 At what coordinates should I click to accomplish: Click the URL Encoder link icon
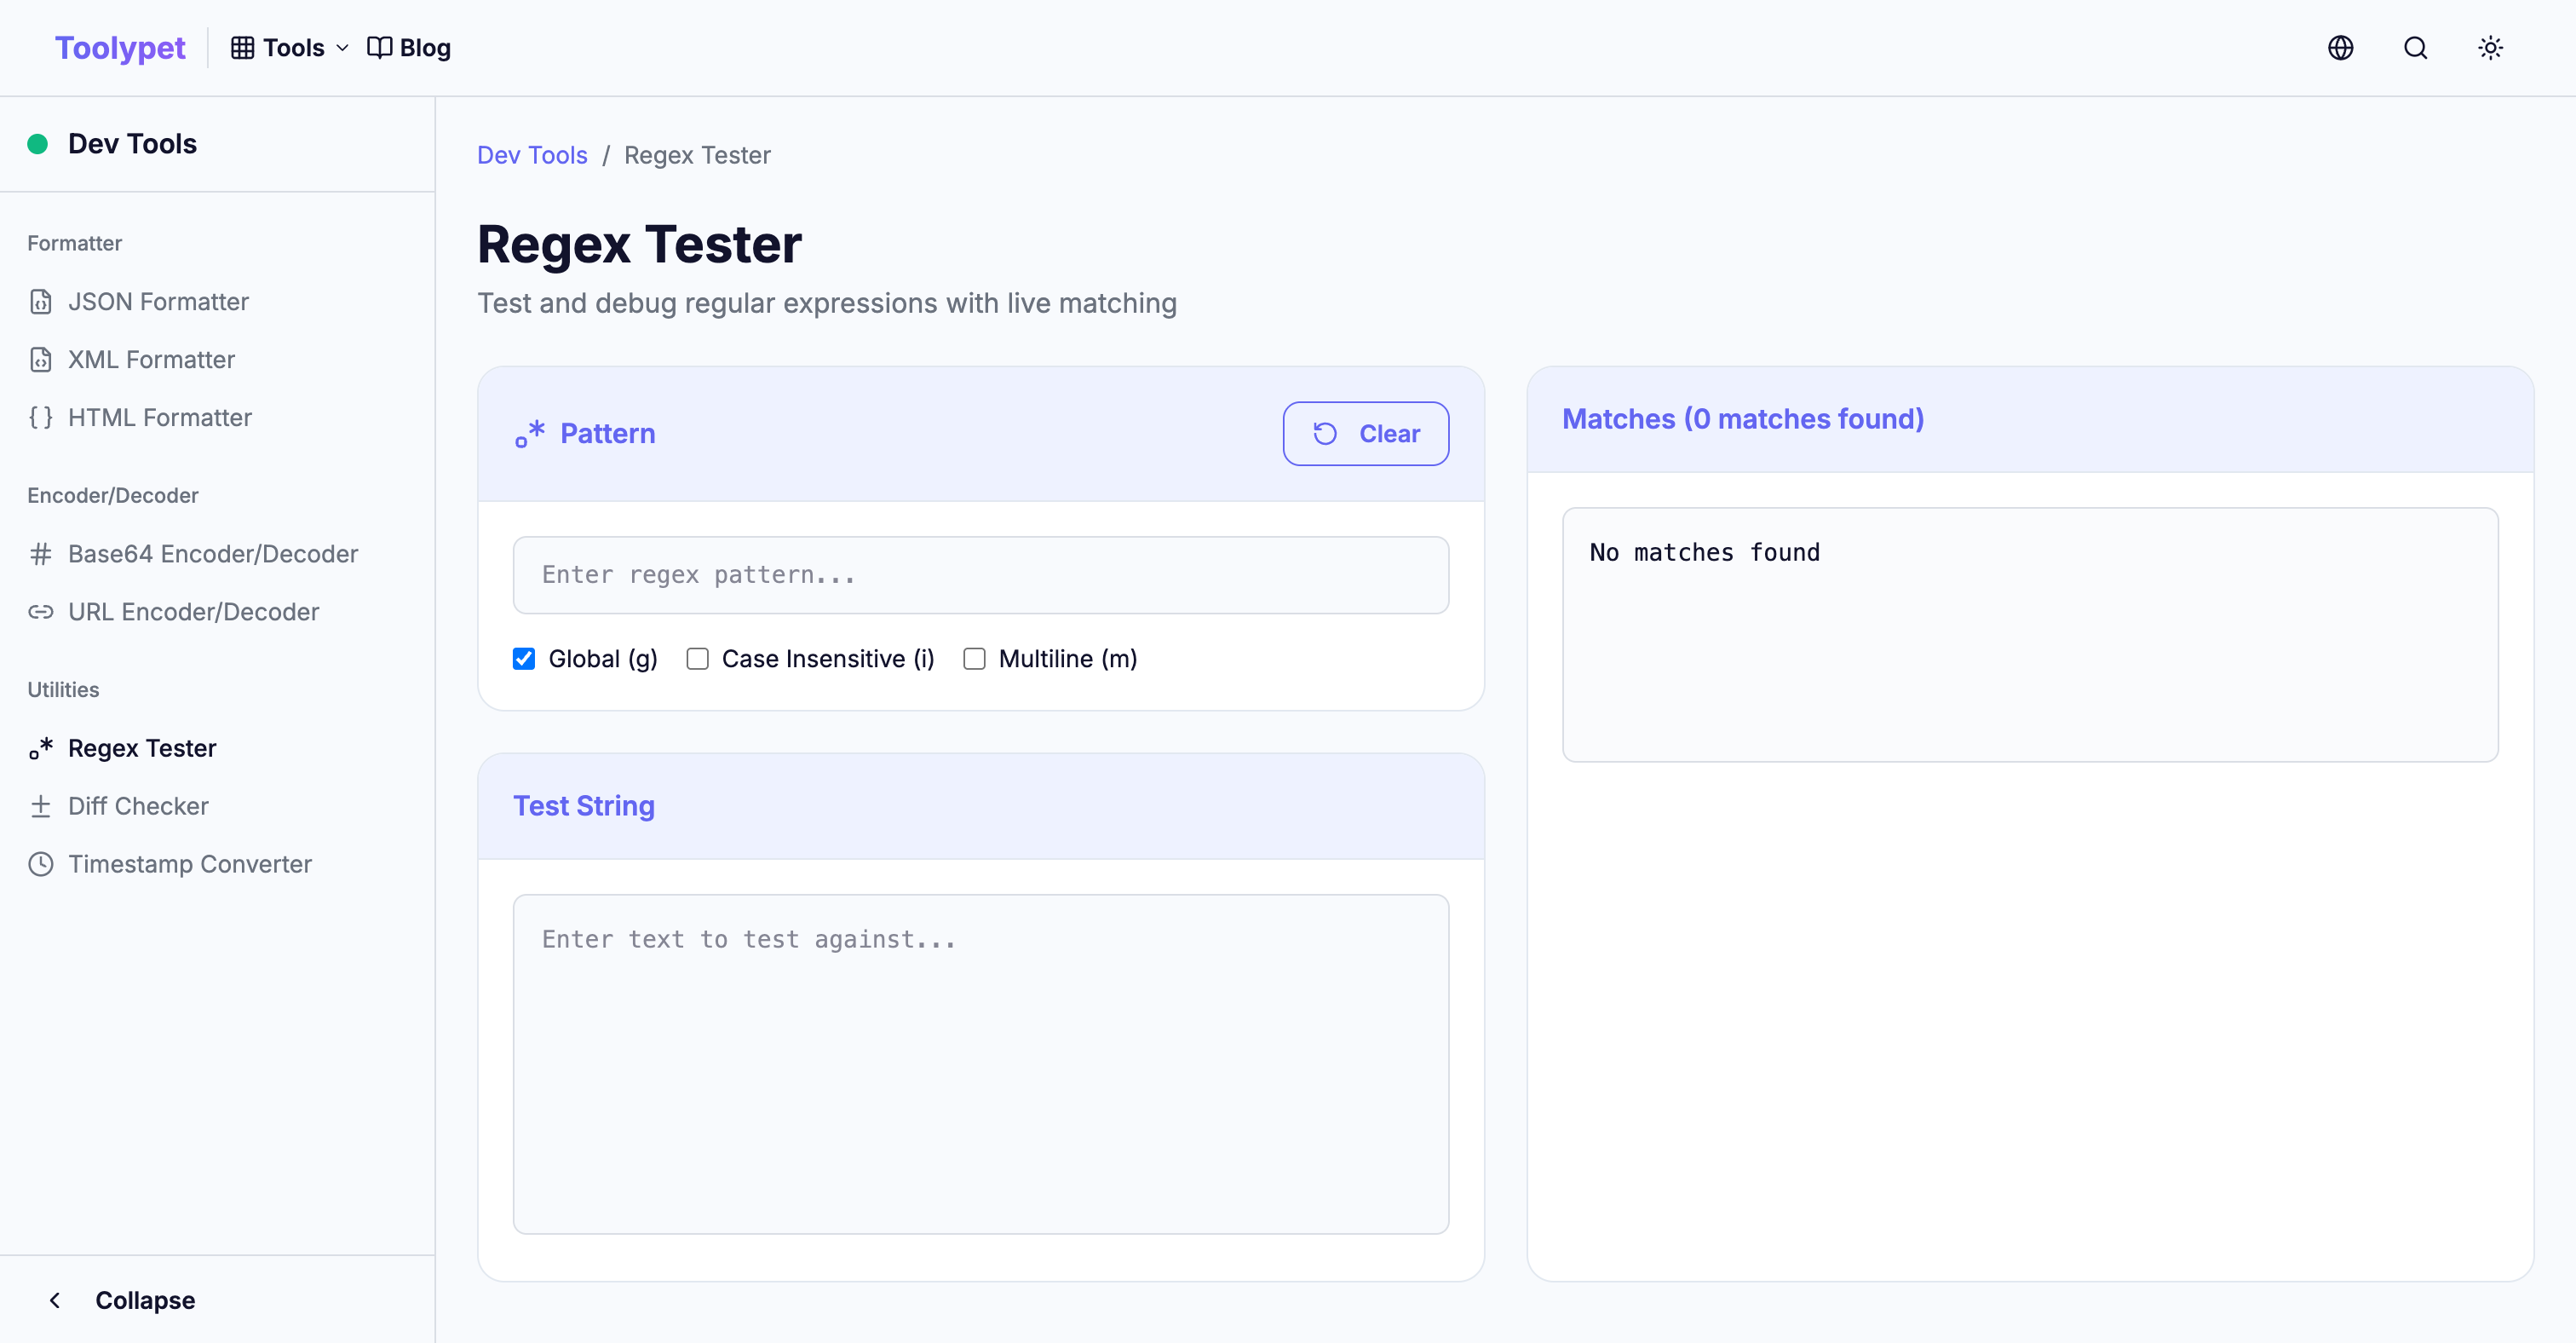point(40,612)
